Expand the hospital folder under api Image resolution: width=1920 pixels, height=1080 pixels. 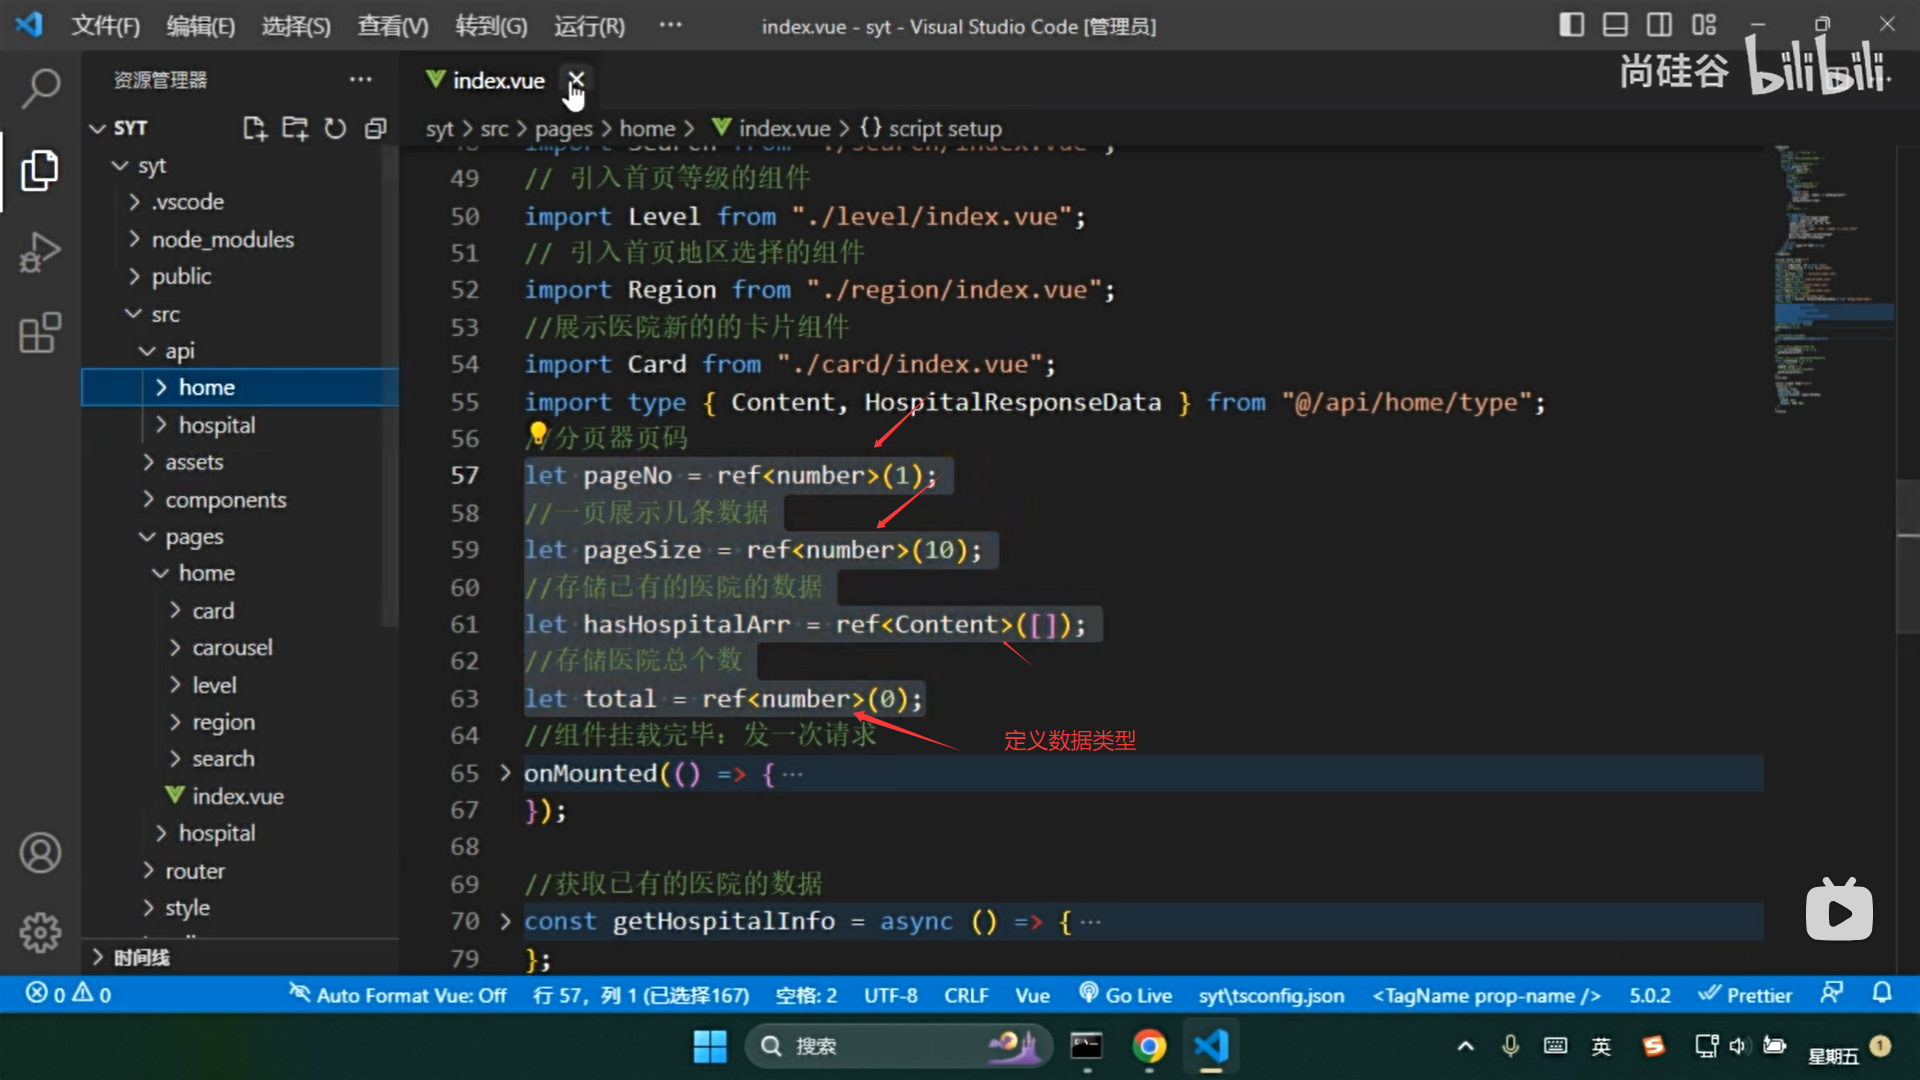pos(216,425)
